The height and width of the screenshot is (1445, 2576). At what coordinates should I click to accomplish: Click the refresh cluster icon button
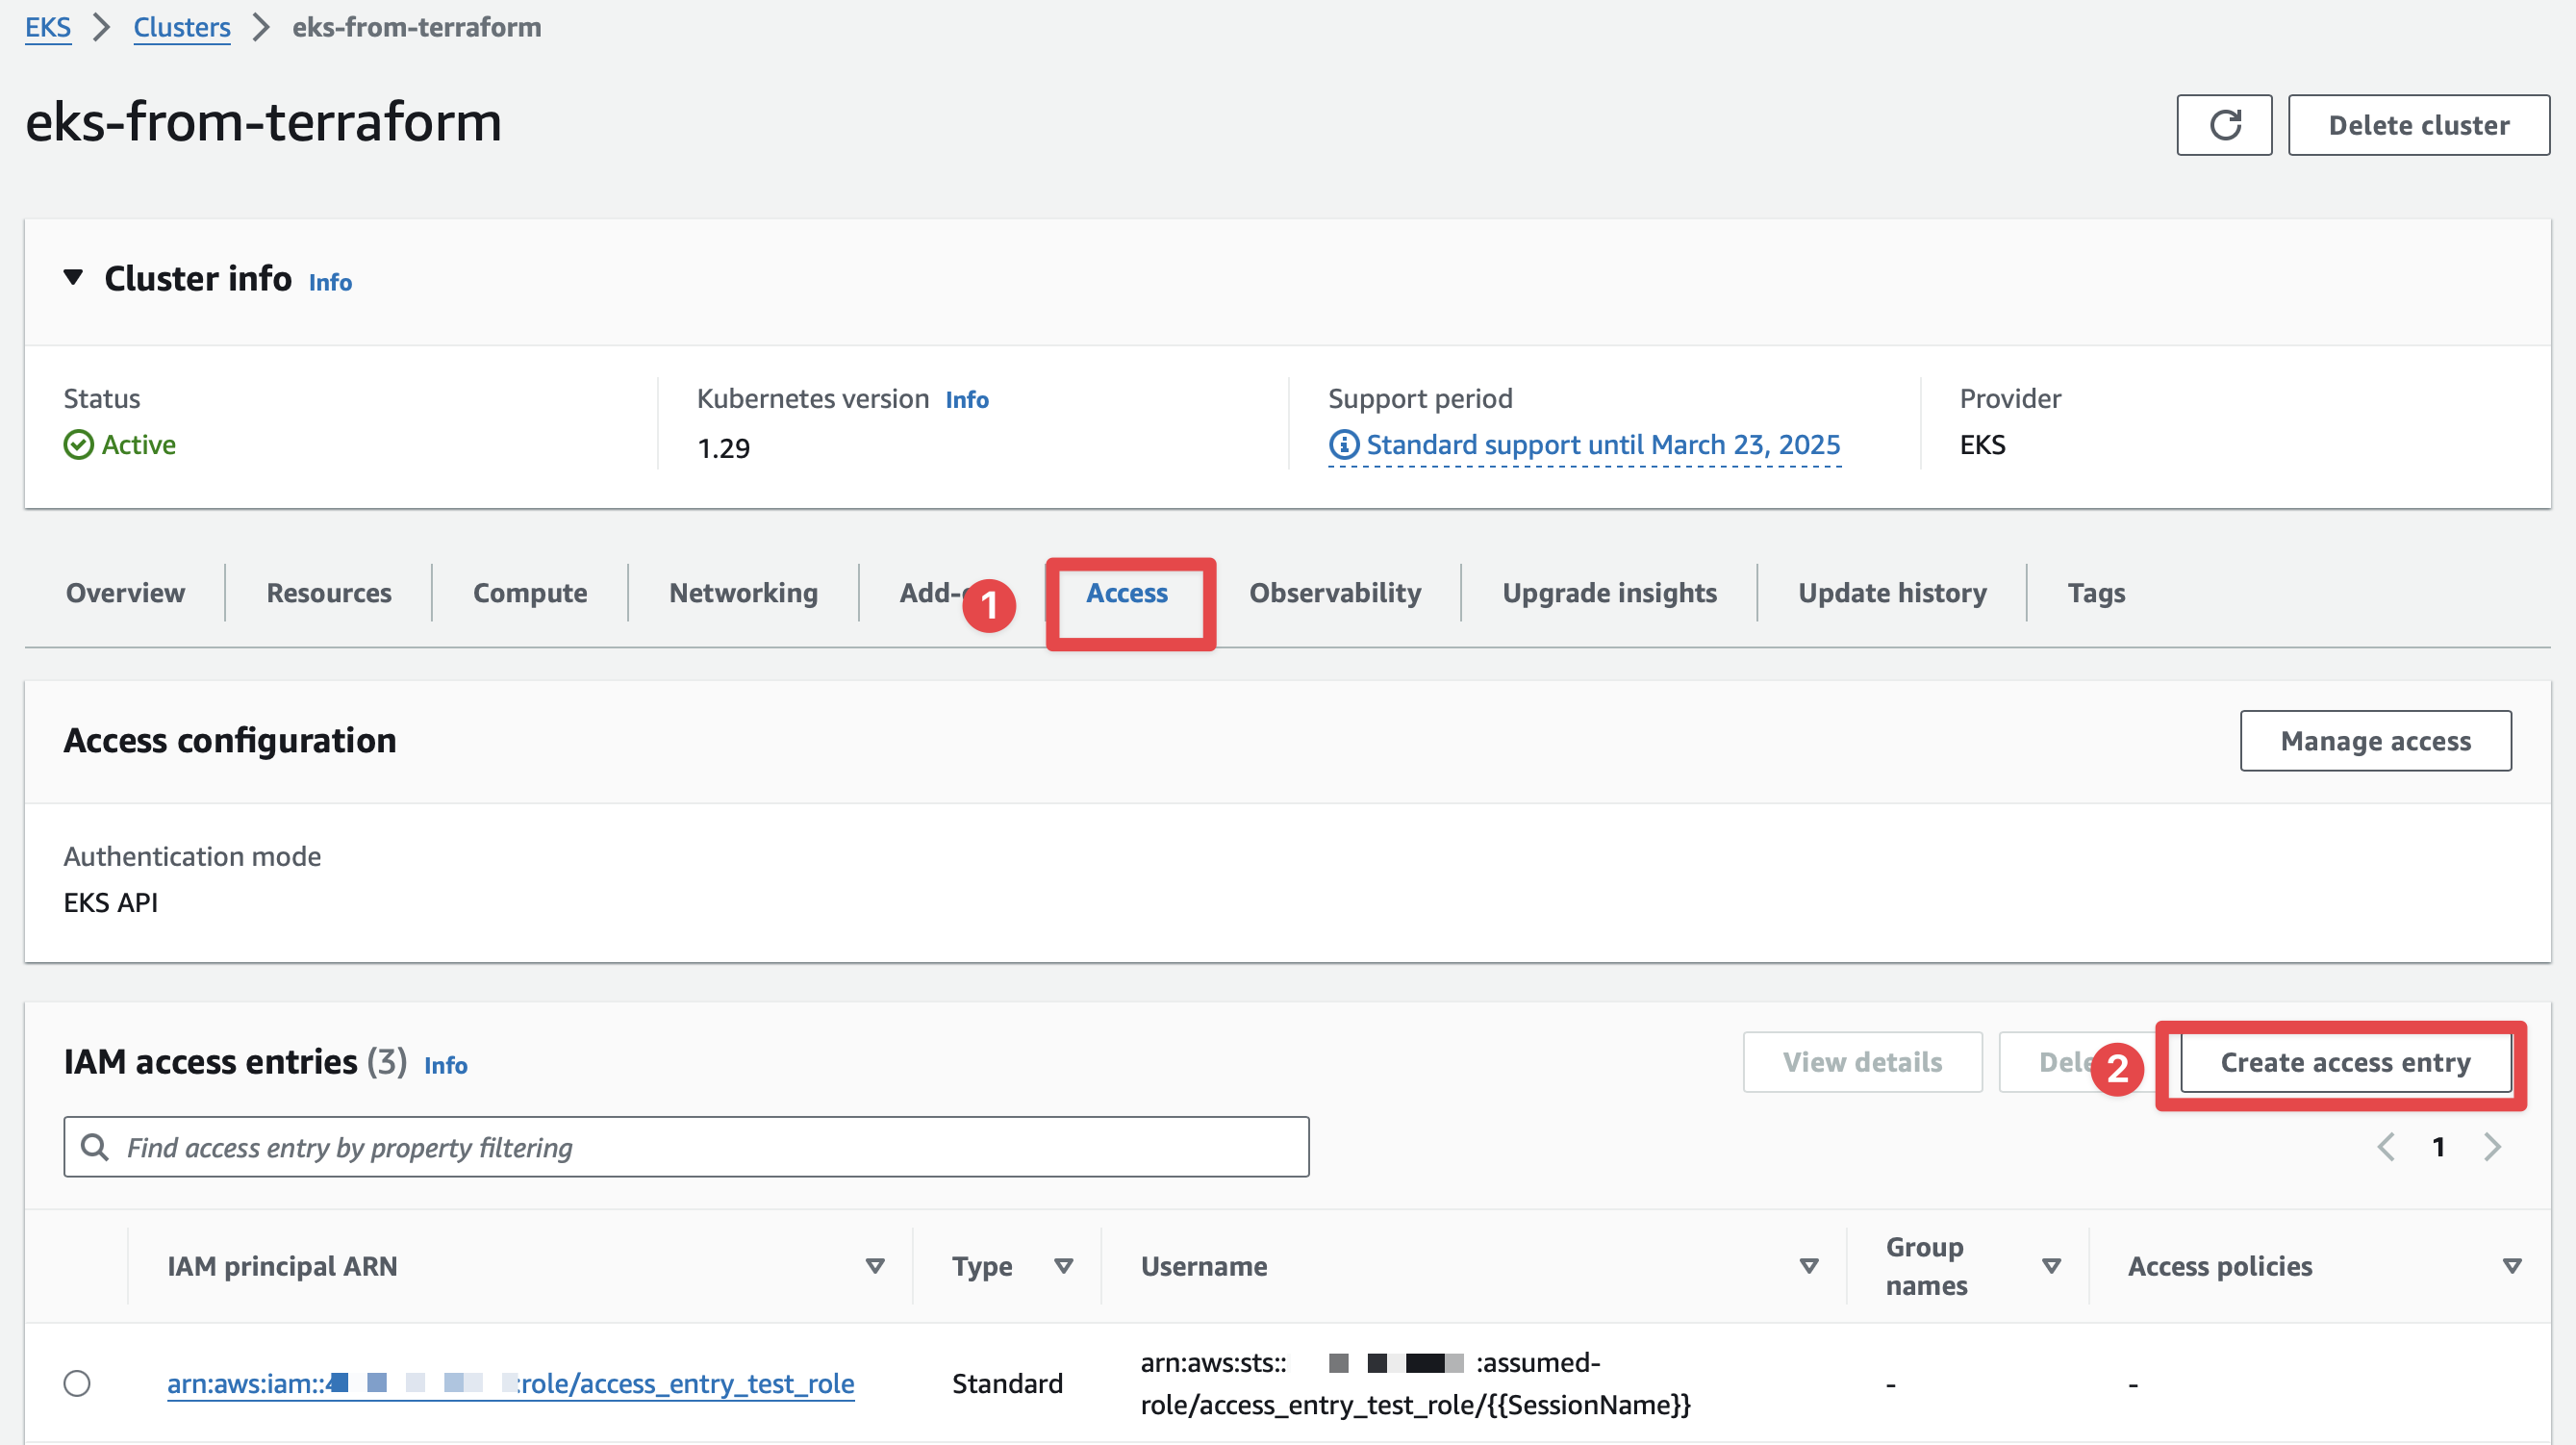click(x=2223, y=125)
